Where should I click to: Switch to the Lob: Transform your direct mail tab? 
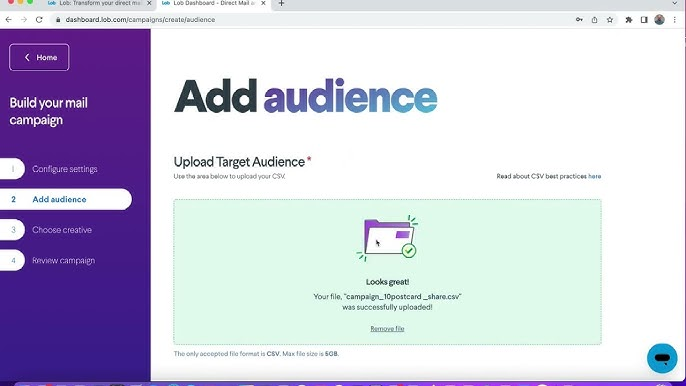pos(100,4)
